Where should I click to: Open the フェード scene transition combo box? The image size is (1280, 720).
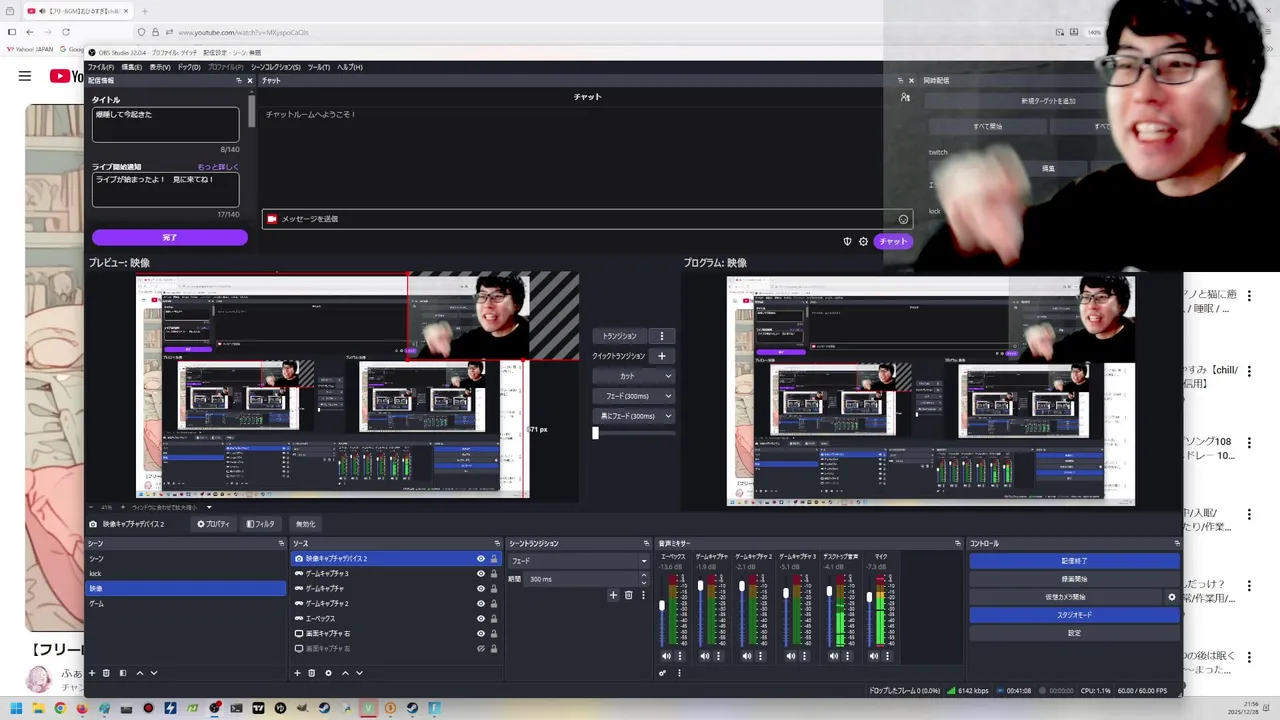[x=578, y=561]
